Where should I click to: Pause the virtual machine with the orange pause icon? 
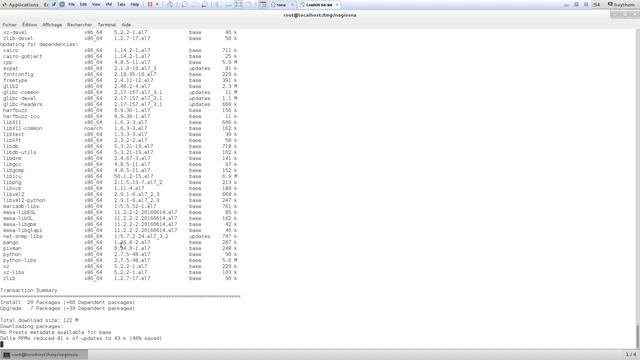pos(150,4)
